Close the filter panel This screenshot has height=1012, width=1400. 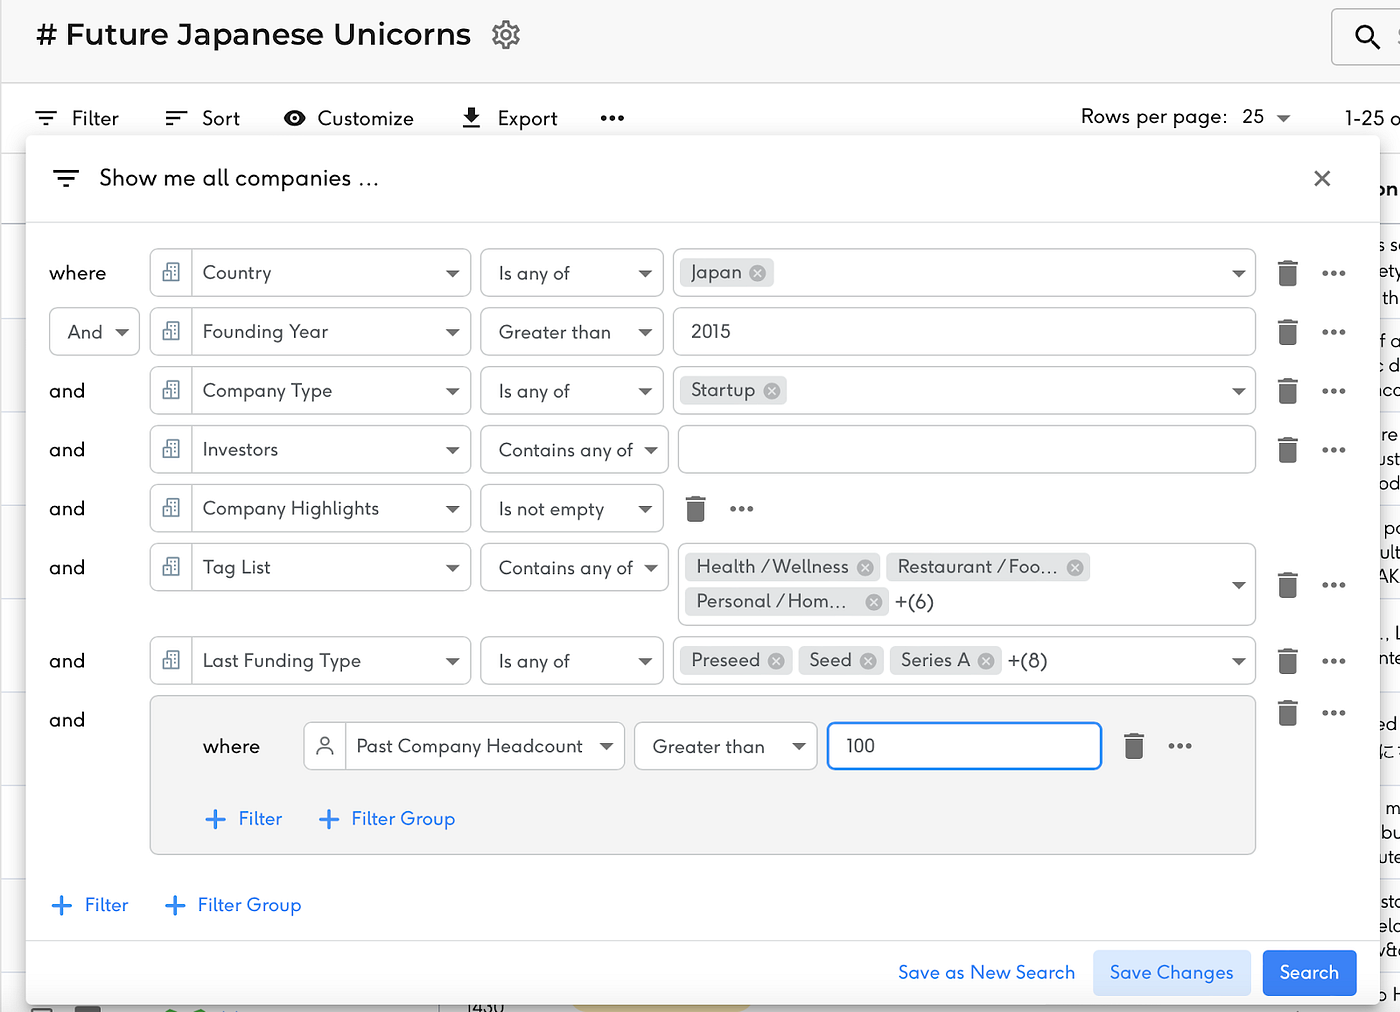click(x=1321, y=179)
